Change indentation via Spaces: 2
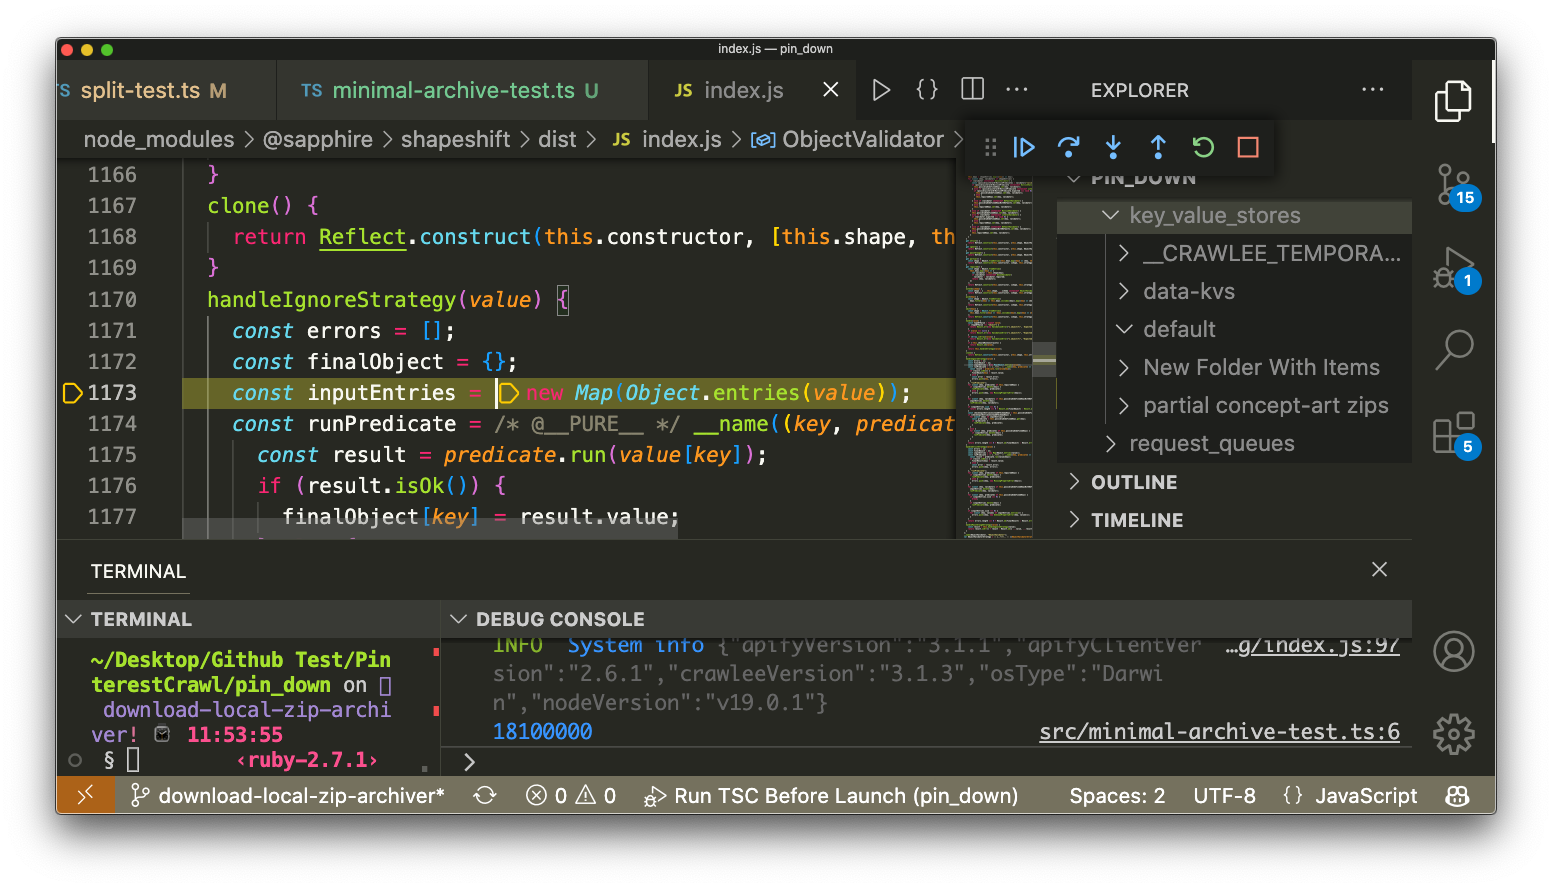1552x888 pixels. tap(1117, 795)
